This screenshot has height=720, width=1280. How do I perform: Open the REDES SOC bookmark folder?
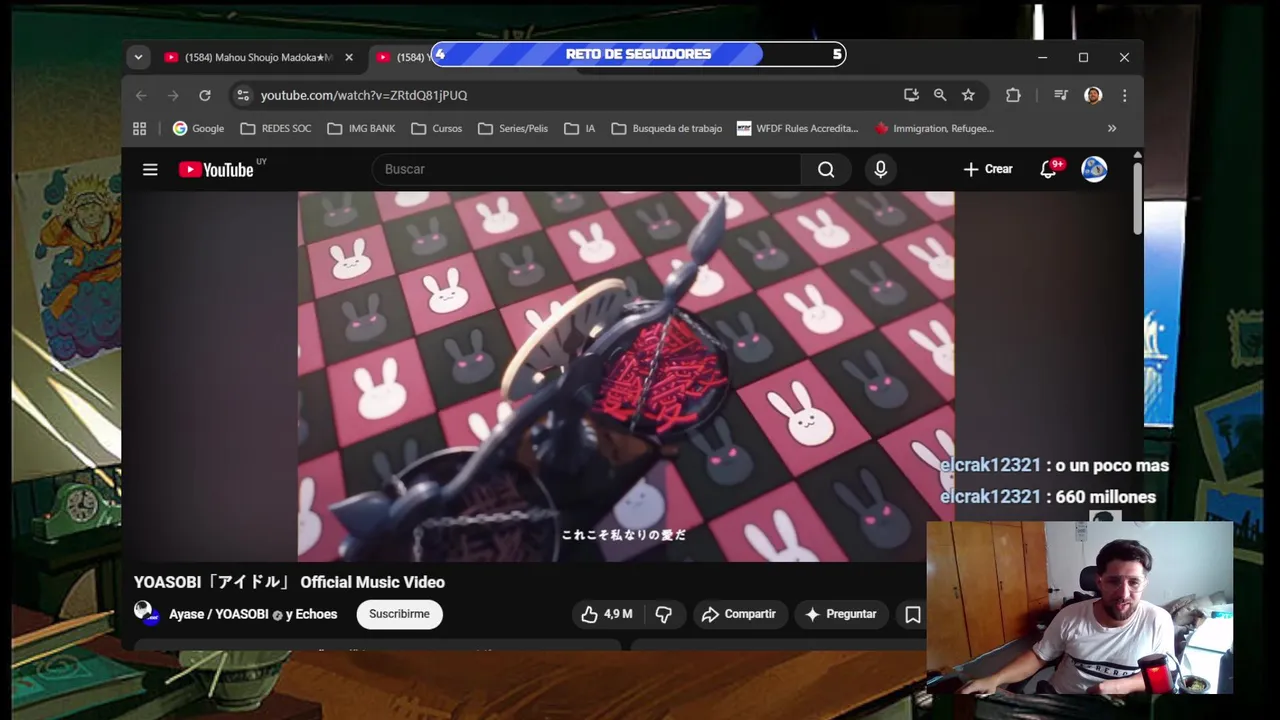pos(276,128)
